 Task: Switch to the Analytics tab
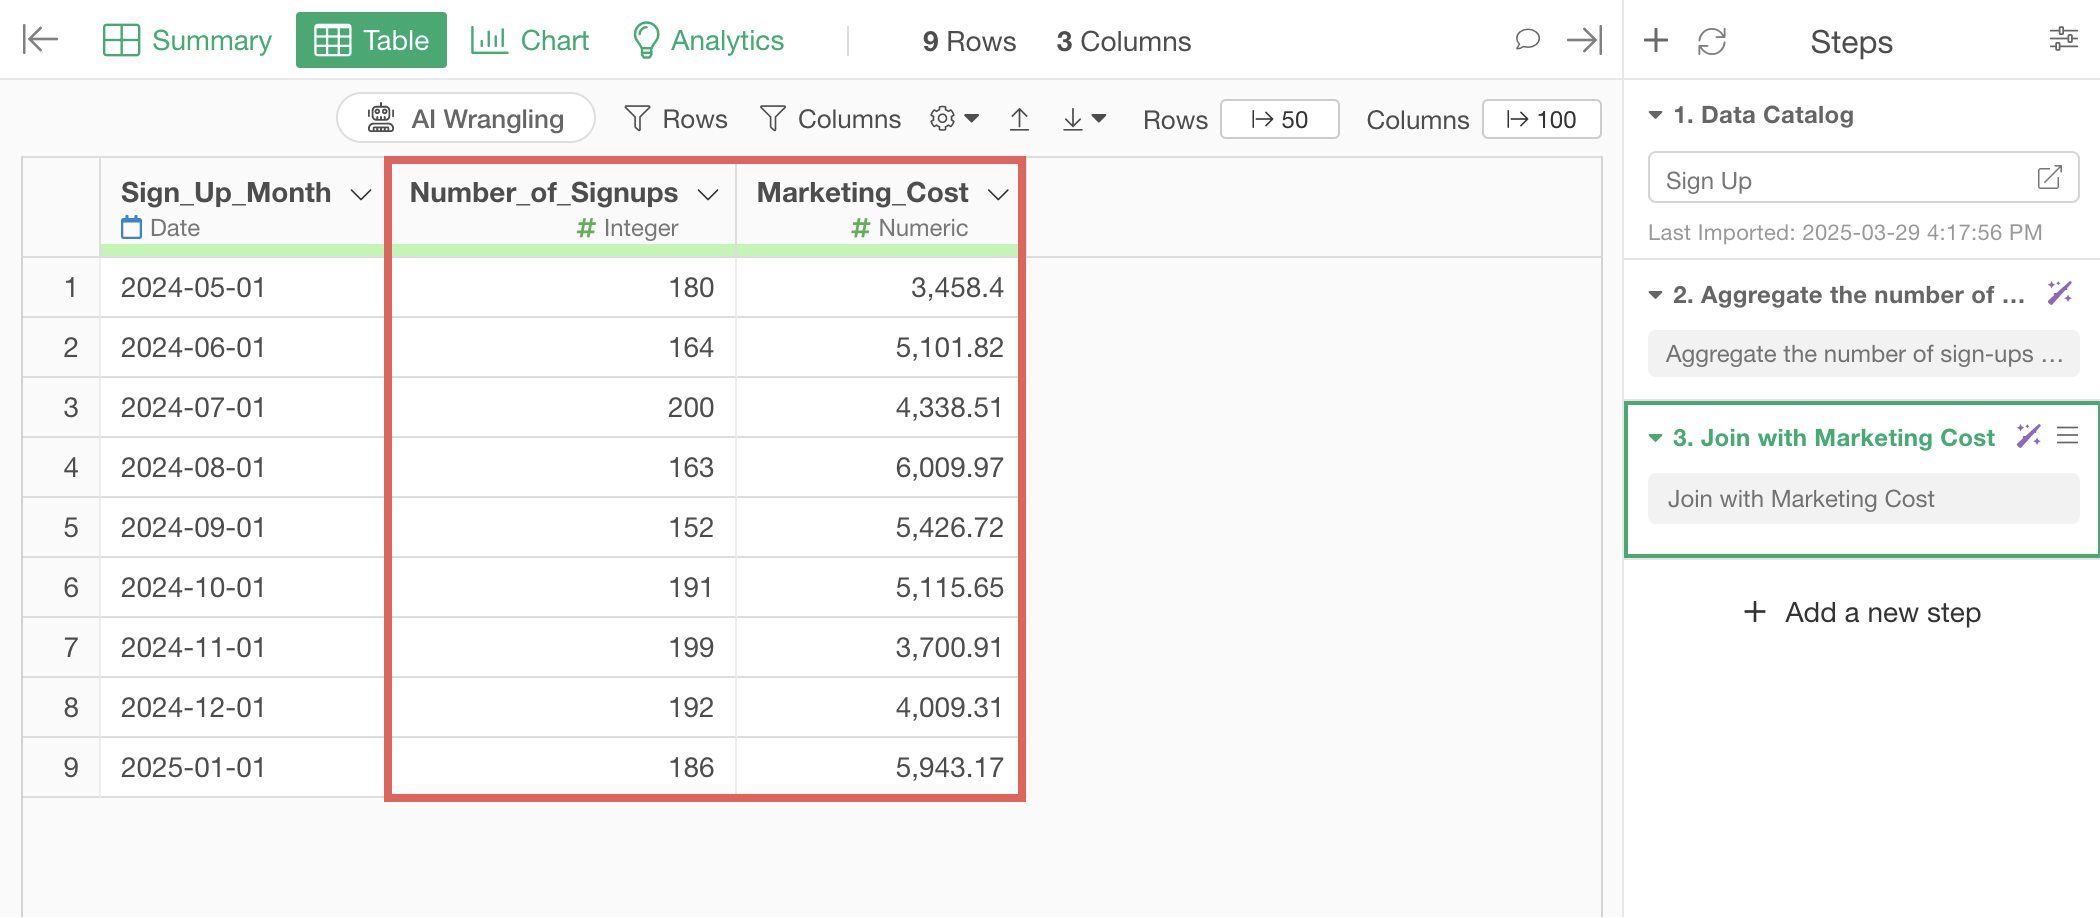(x=708, y=40)
